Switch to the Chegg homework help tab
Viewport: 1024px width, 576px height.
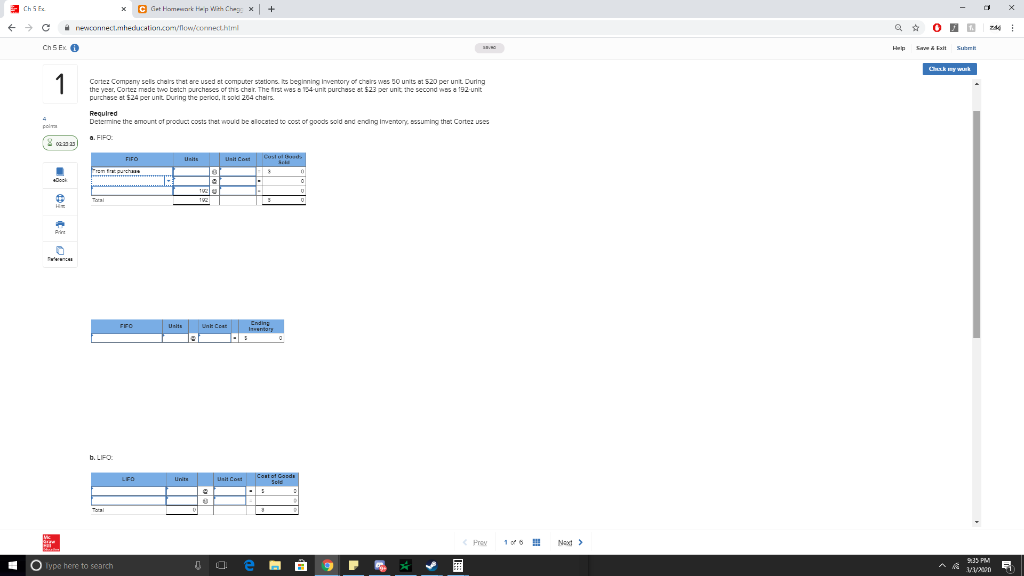pyautogui.click(x=193, y=7)
